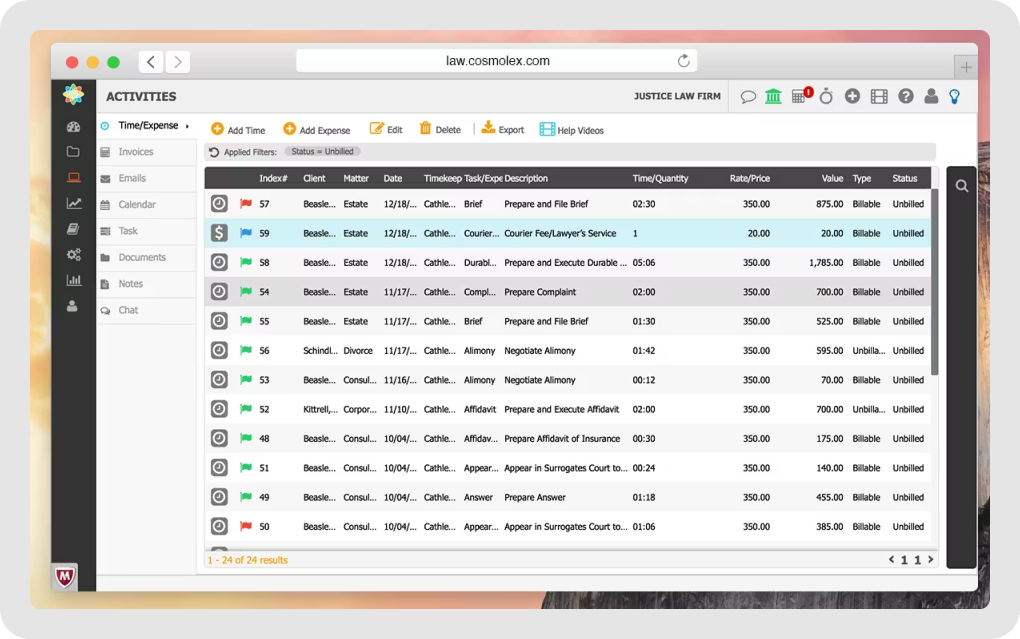The height and width of the screenshot is (639, 1020).
Task: Open the setup gears icon in the sidebar
Action: [x=74, y=254]
